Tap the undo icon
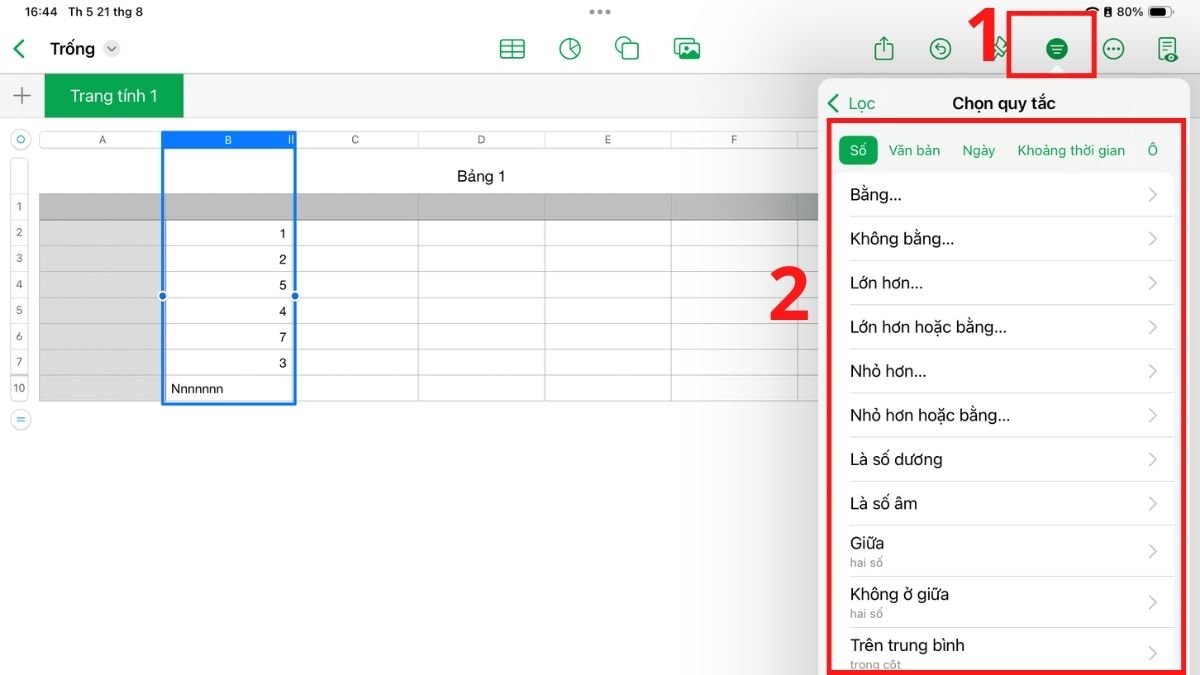 [940, 48]
